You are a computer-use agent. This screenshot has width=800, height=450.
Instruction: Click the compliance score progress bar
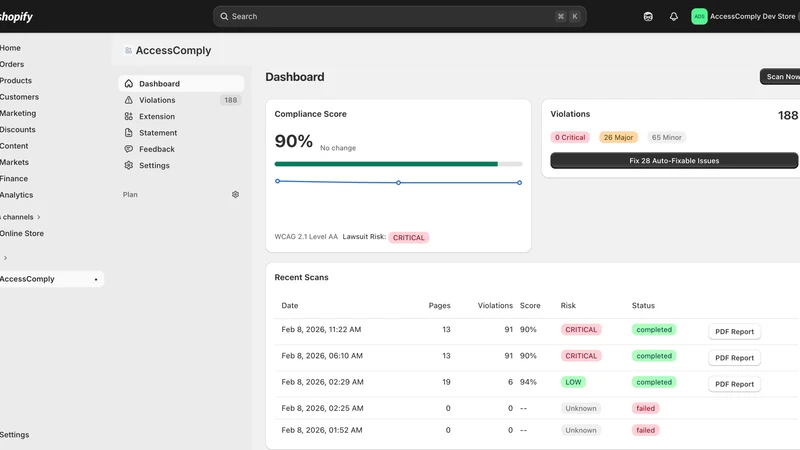pyautogui.click(x=398, y=164)
